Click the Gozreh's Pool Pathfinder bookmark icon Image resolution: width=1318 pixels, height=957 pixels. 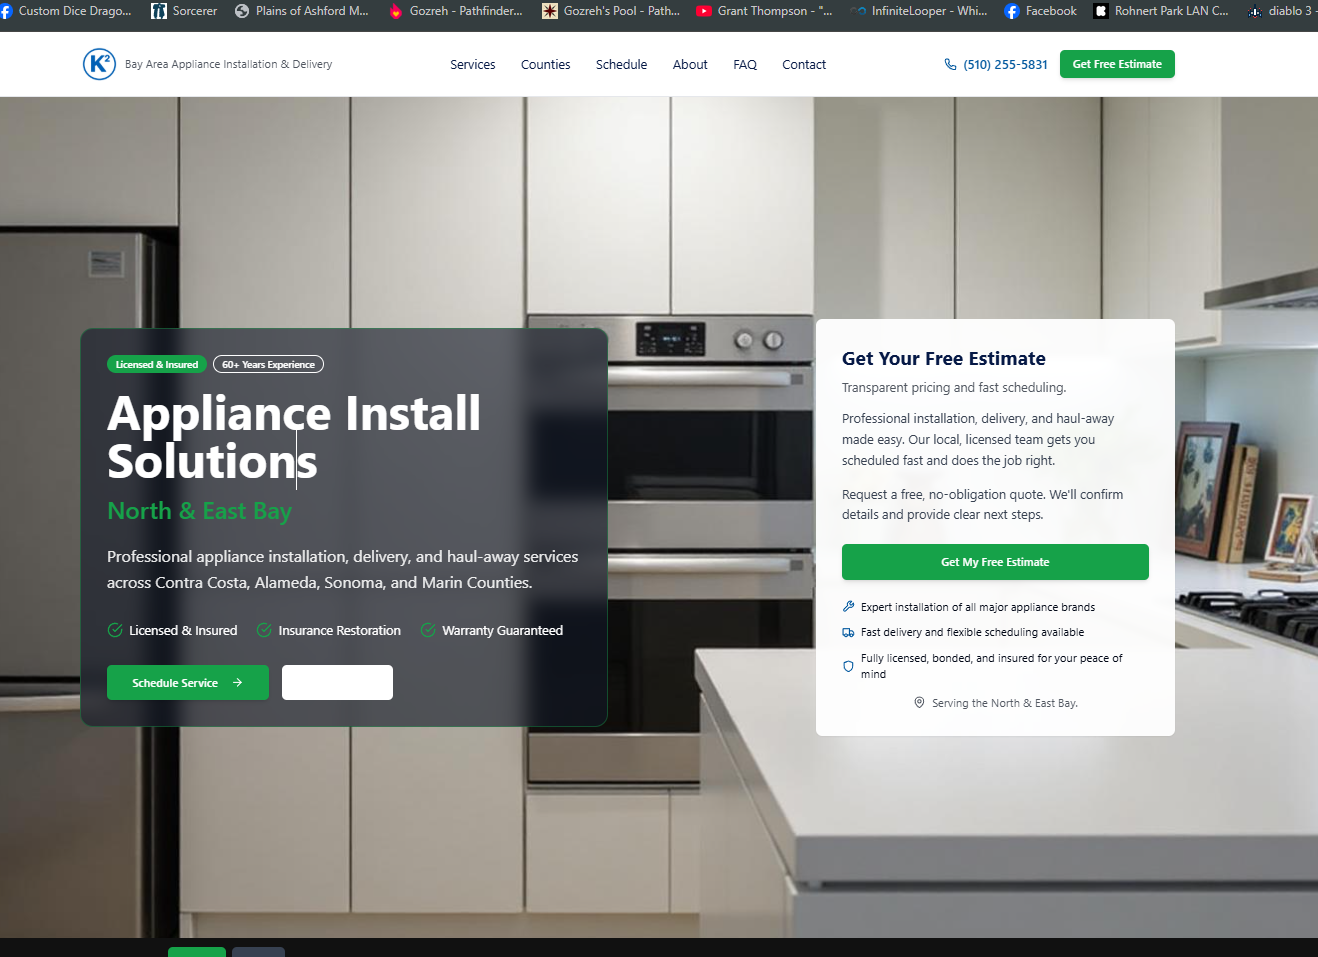(x=549, y=11)
